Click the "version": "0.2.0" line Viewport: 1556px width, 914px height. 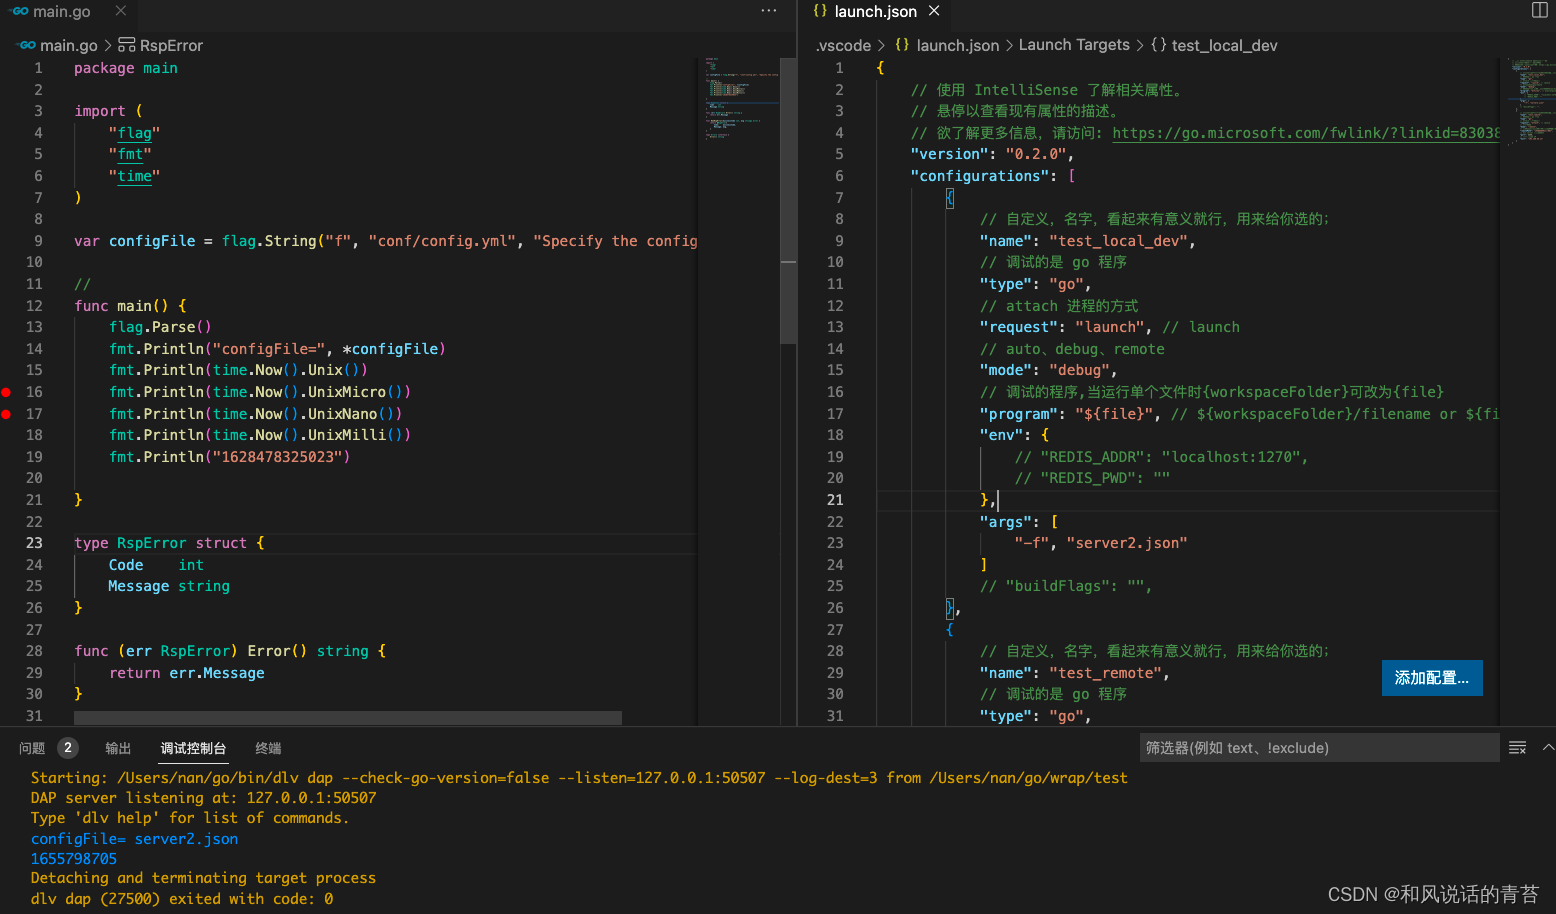tap(992, 154)
